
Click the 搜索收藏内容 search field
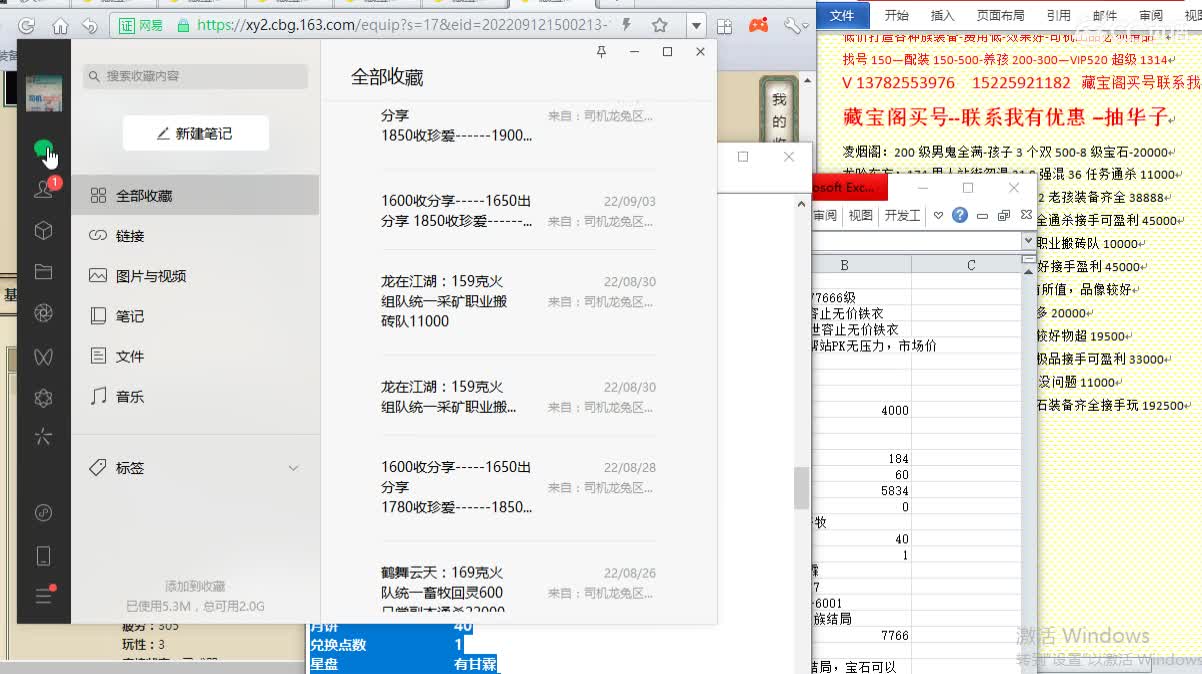click(x=195, y=76)
